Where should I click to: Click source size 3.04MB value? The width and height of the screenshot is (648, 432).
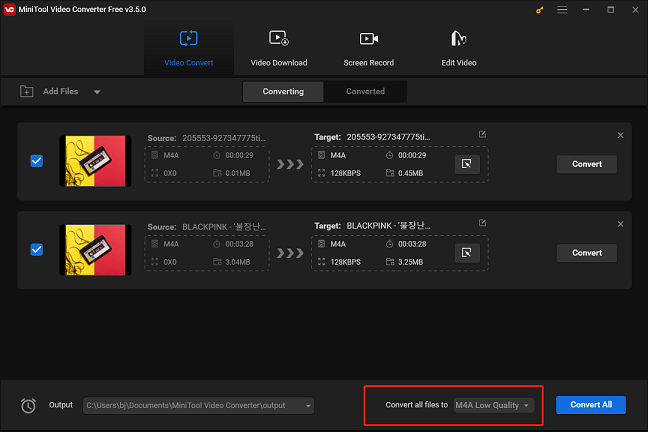(x=238, y=262)
